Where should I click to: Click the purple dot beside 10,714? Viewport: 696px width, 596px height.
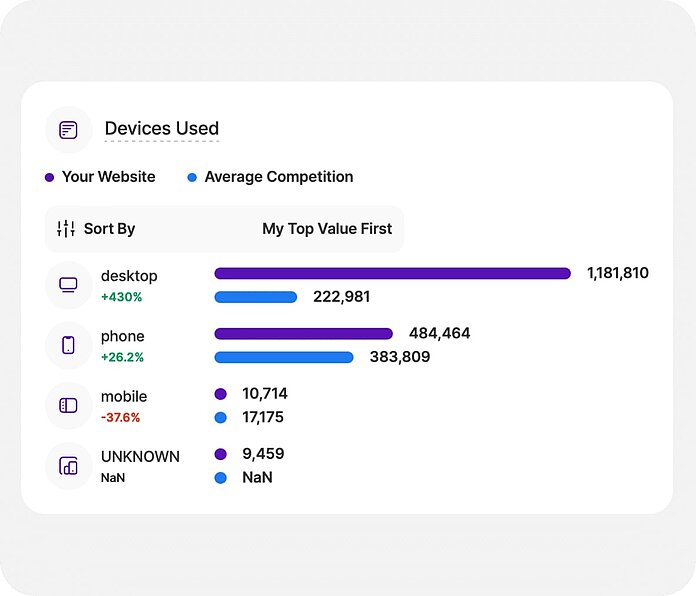220,394
